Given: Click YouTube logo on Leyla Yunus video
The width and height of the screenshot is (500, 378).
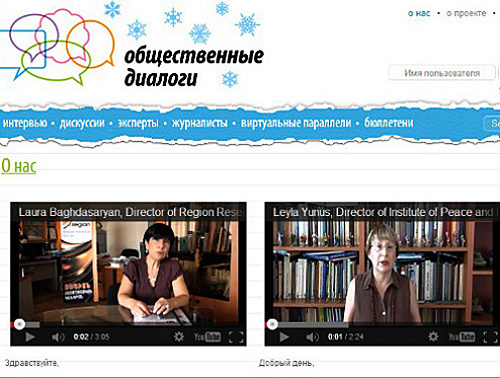Looking at the screenshot, I should click(462, 337).
